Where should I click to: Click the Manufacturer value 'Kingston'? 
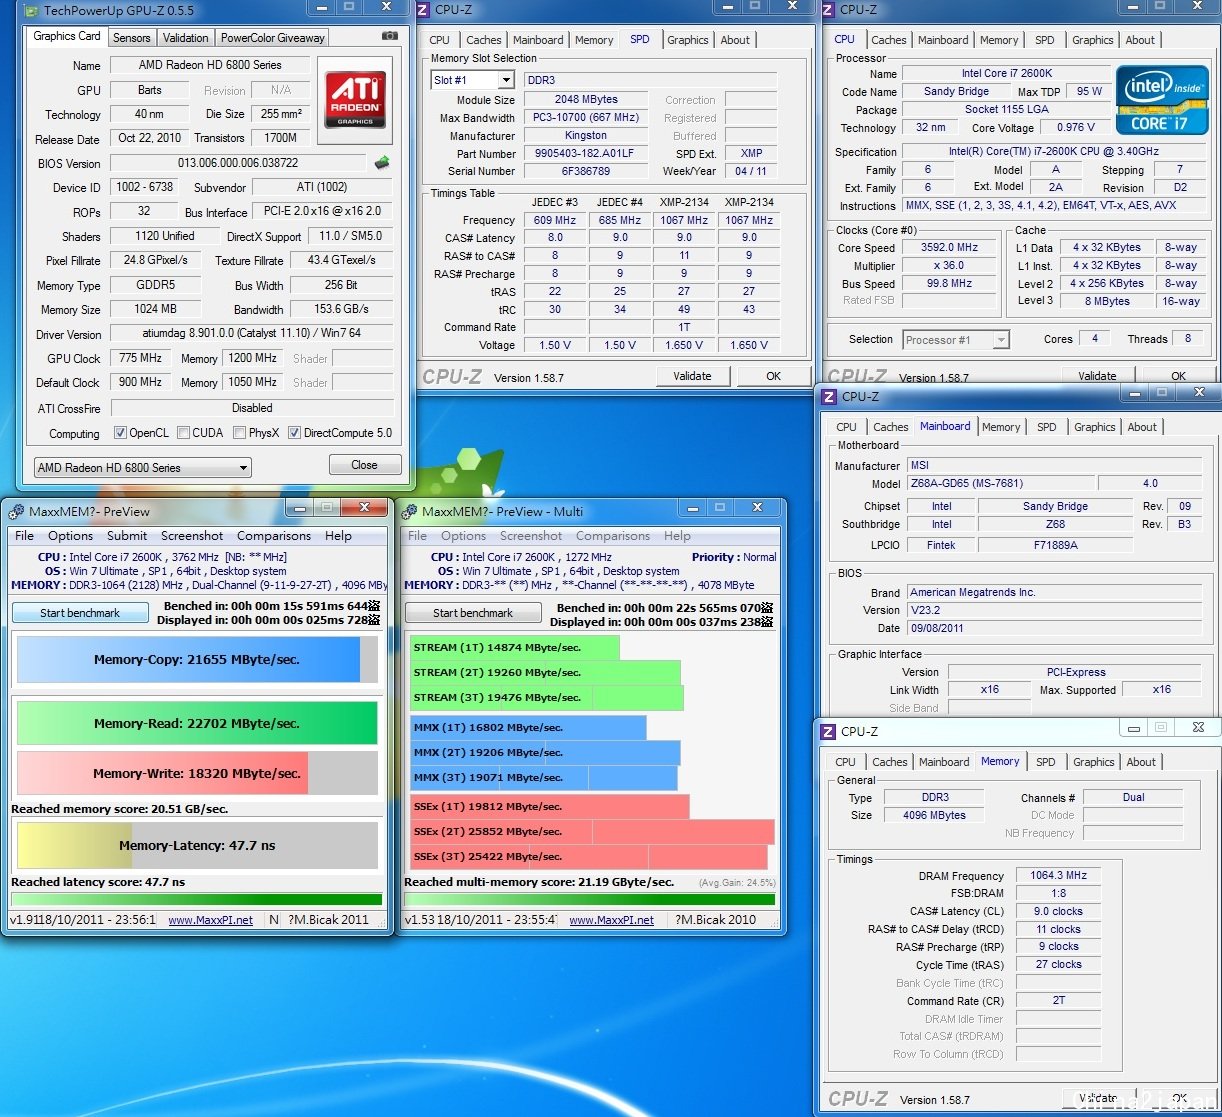point(585,136)
